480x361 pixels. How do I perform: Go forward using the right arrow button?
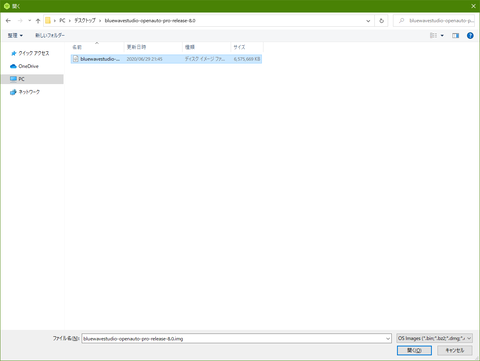click(x=20, y=21)
